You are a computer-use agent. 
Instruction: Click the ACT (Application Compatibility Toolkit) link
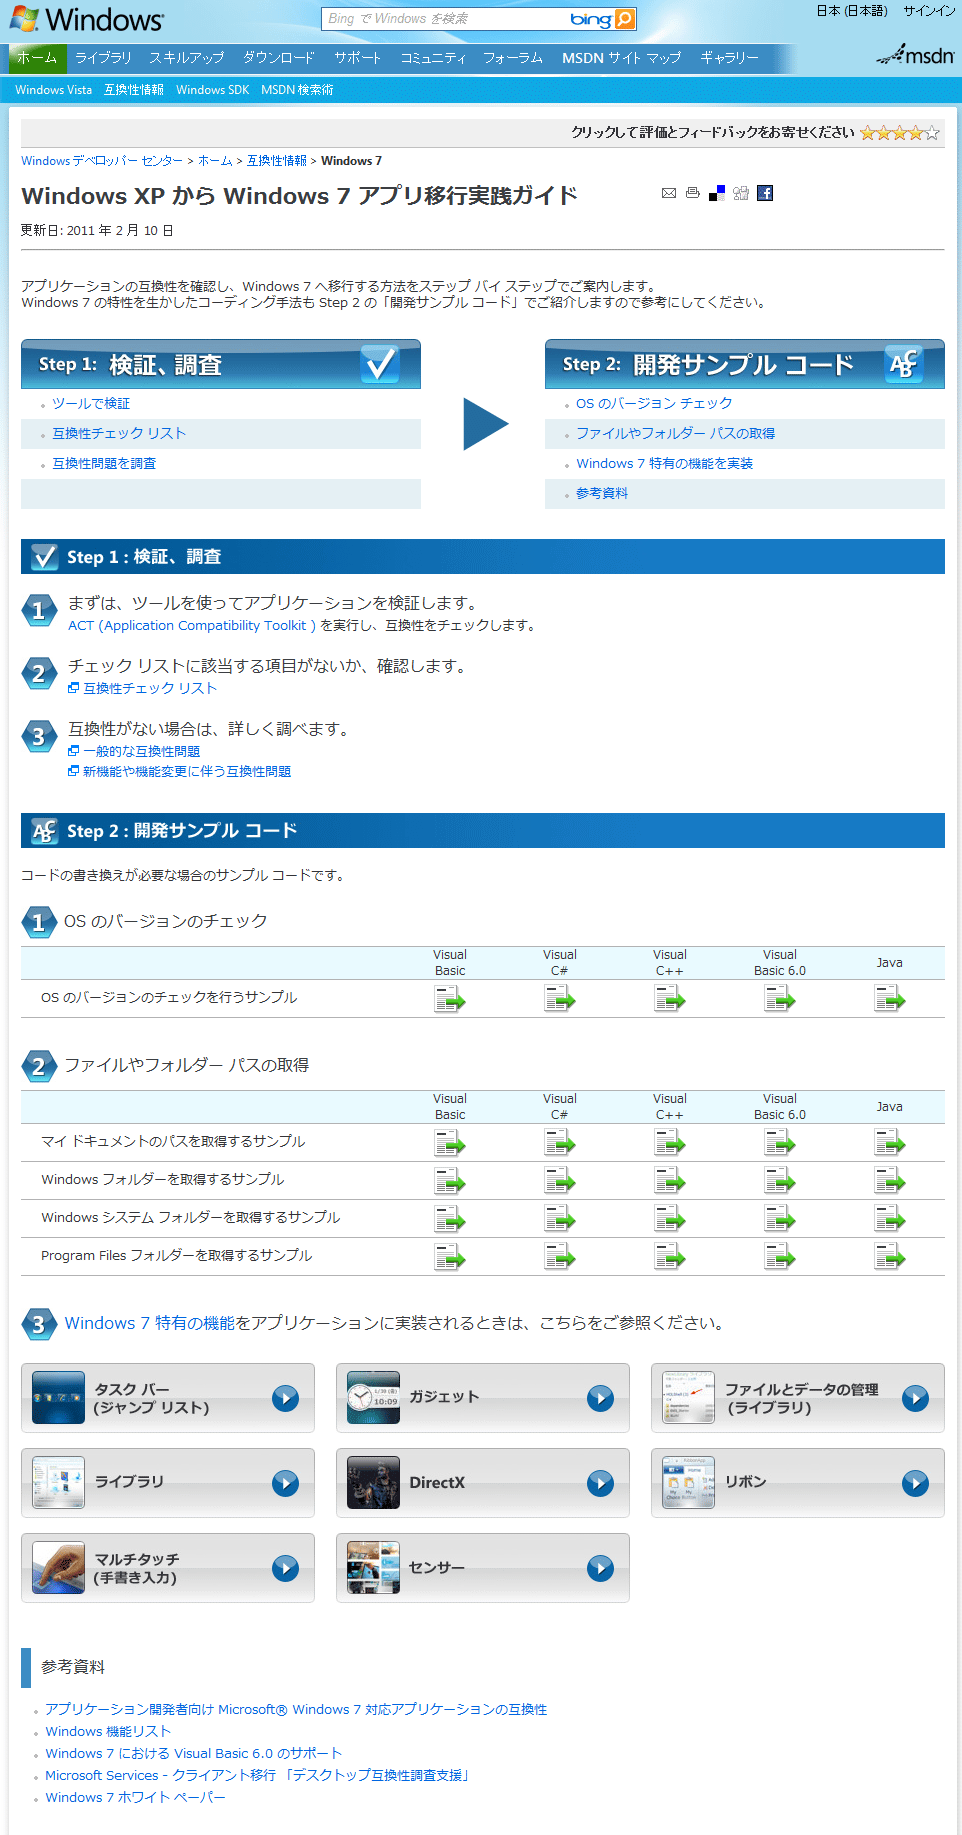pyautogui.click(x=192, y=626)
